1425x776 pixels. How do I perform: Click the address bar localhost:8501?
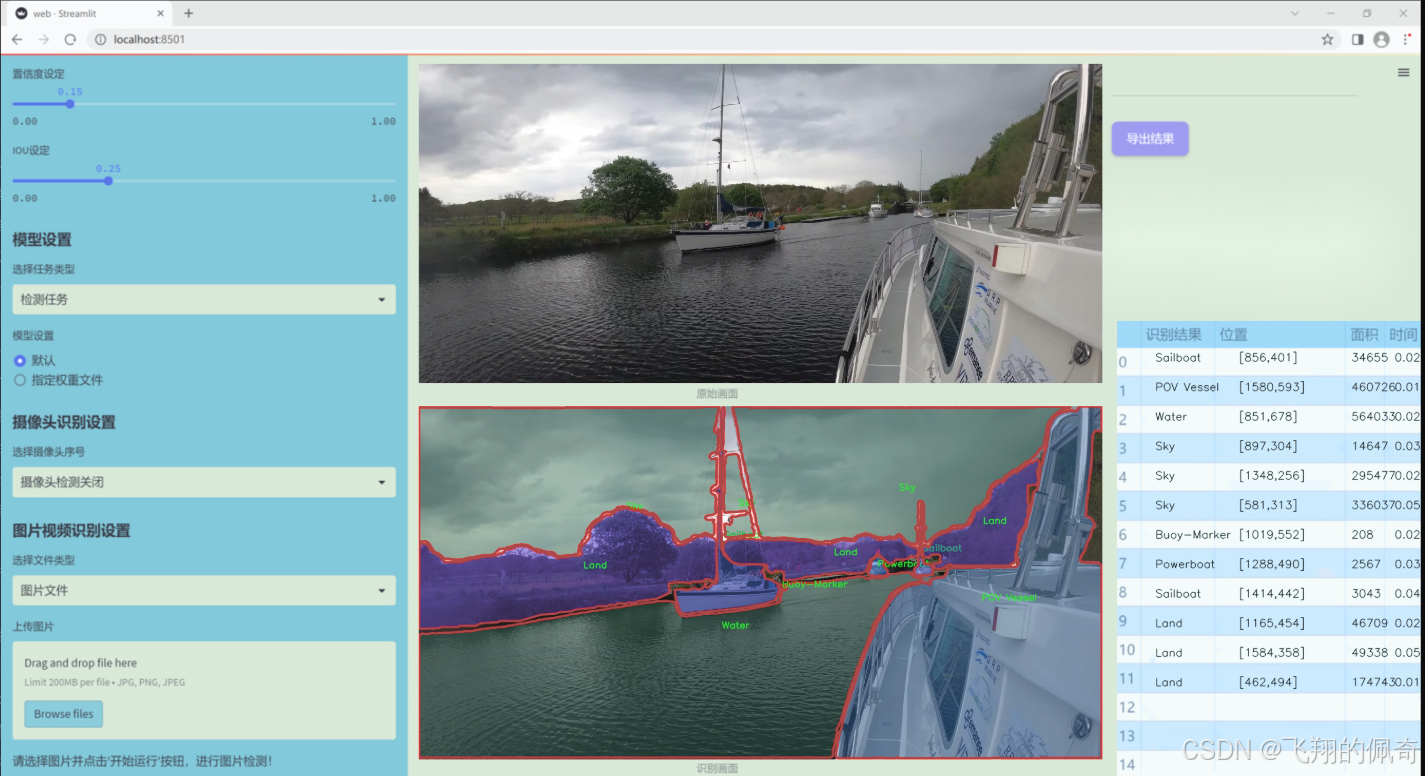(x=700, y=39)
